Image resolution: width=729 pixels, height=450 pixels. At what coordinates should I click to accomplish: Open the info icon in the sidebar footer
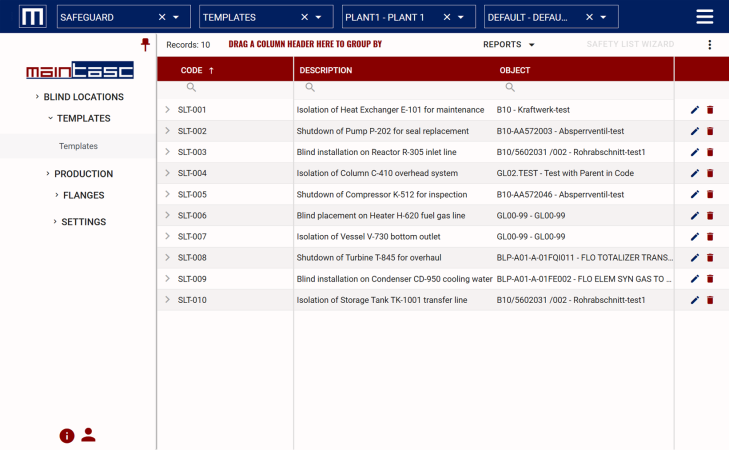tap(67, 436)
